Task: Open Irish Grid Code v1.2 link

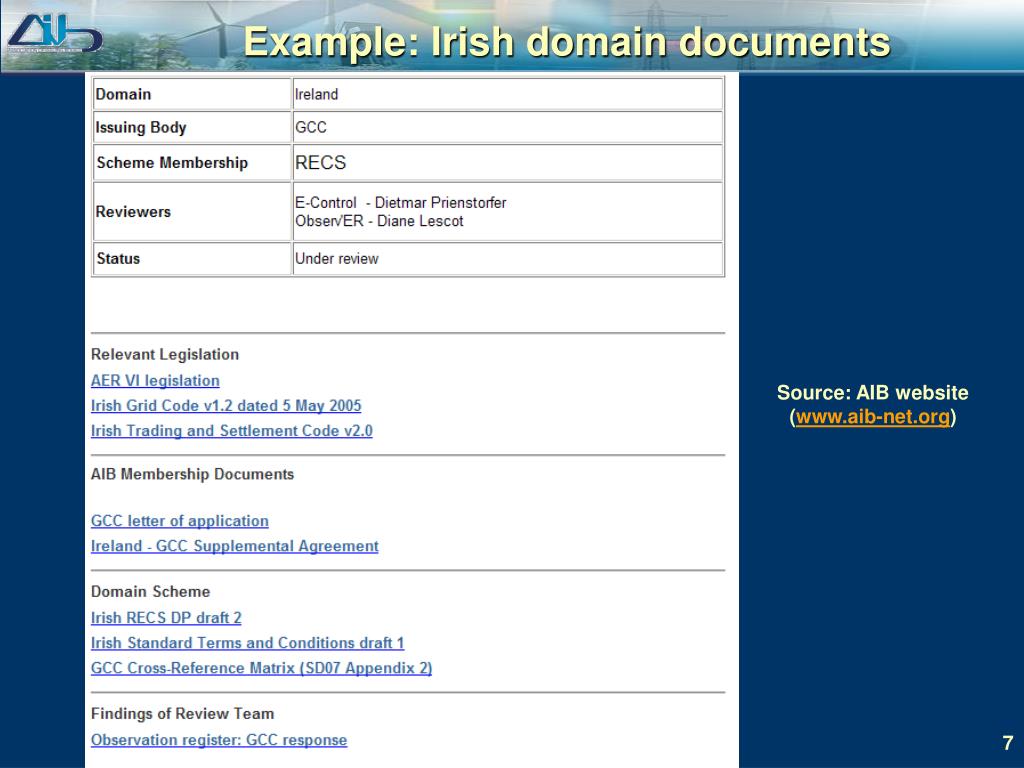Action: pos(226,406)
